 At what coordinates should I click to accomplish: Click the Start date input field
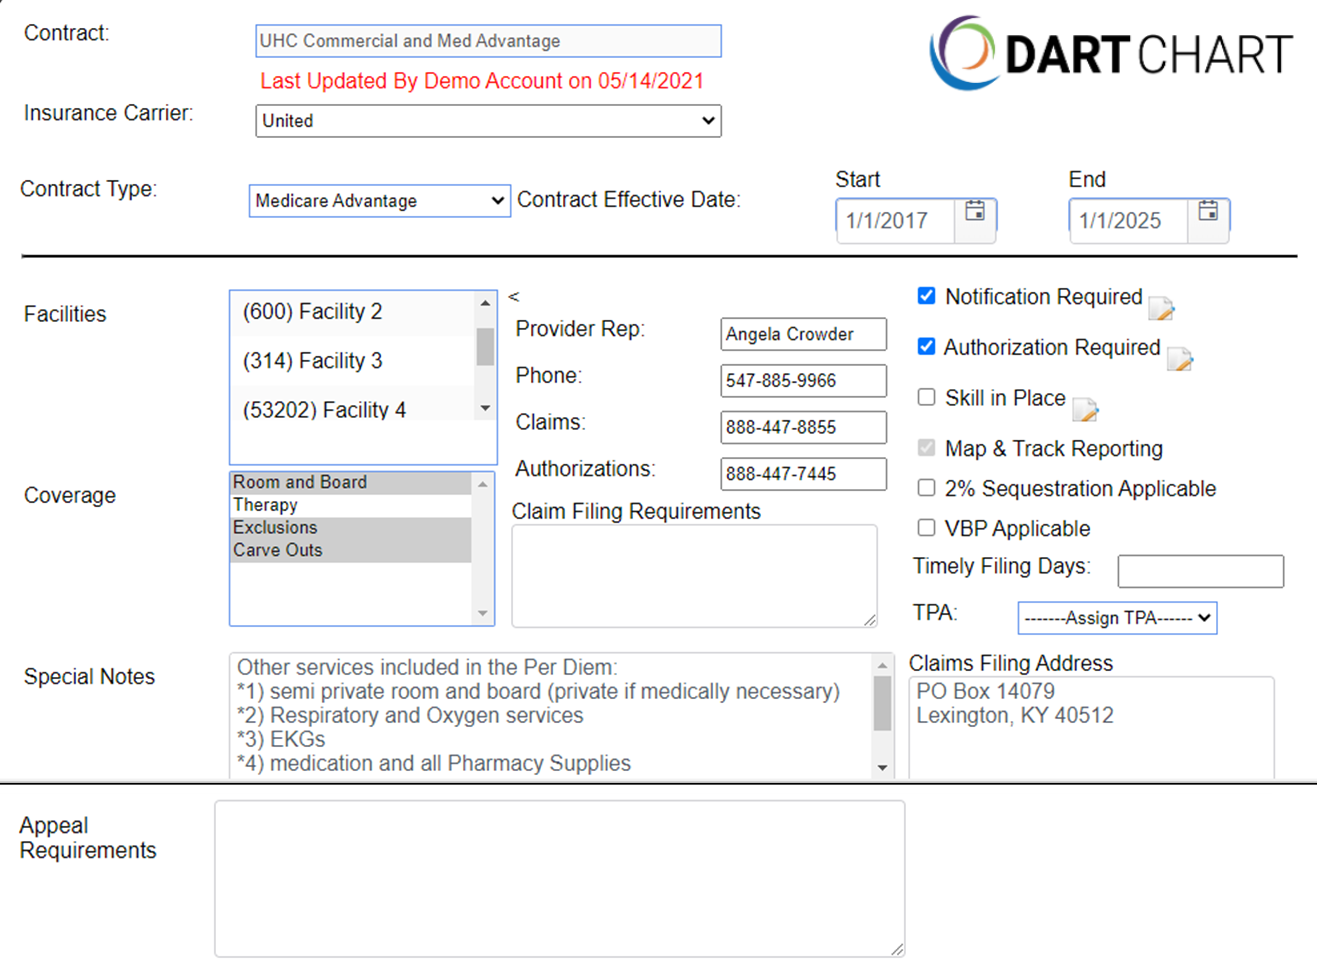(896, 221)
